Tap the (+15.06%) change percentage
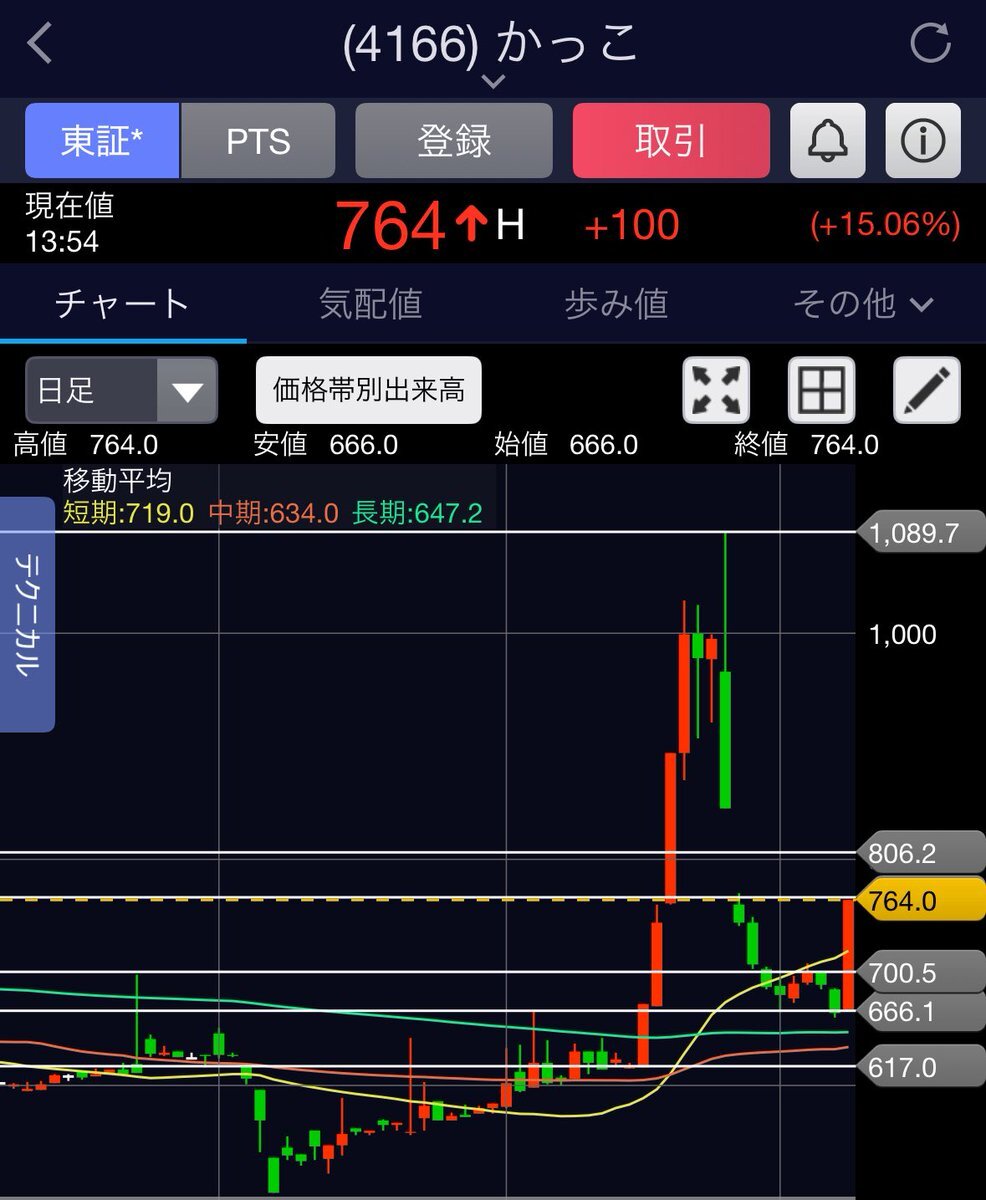986x1200 pixels. click(885, 225)
